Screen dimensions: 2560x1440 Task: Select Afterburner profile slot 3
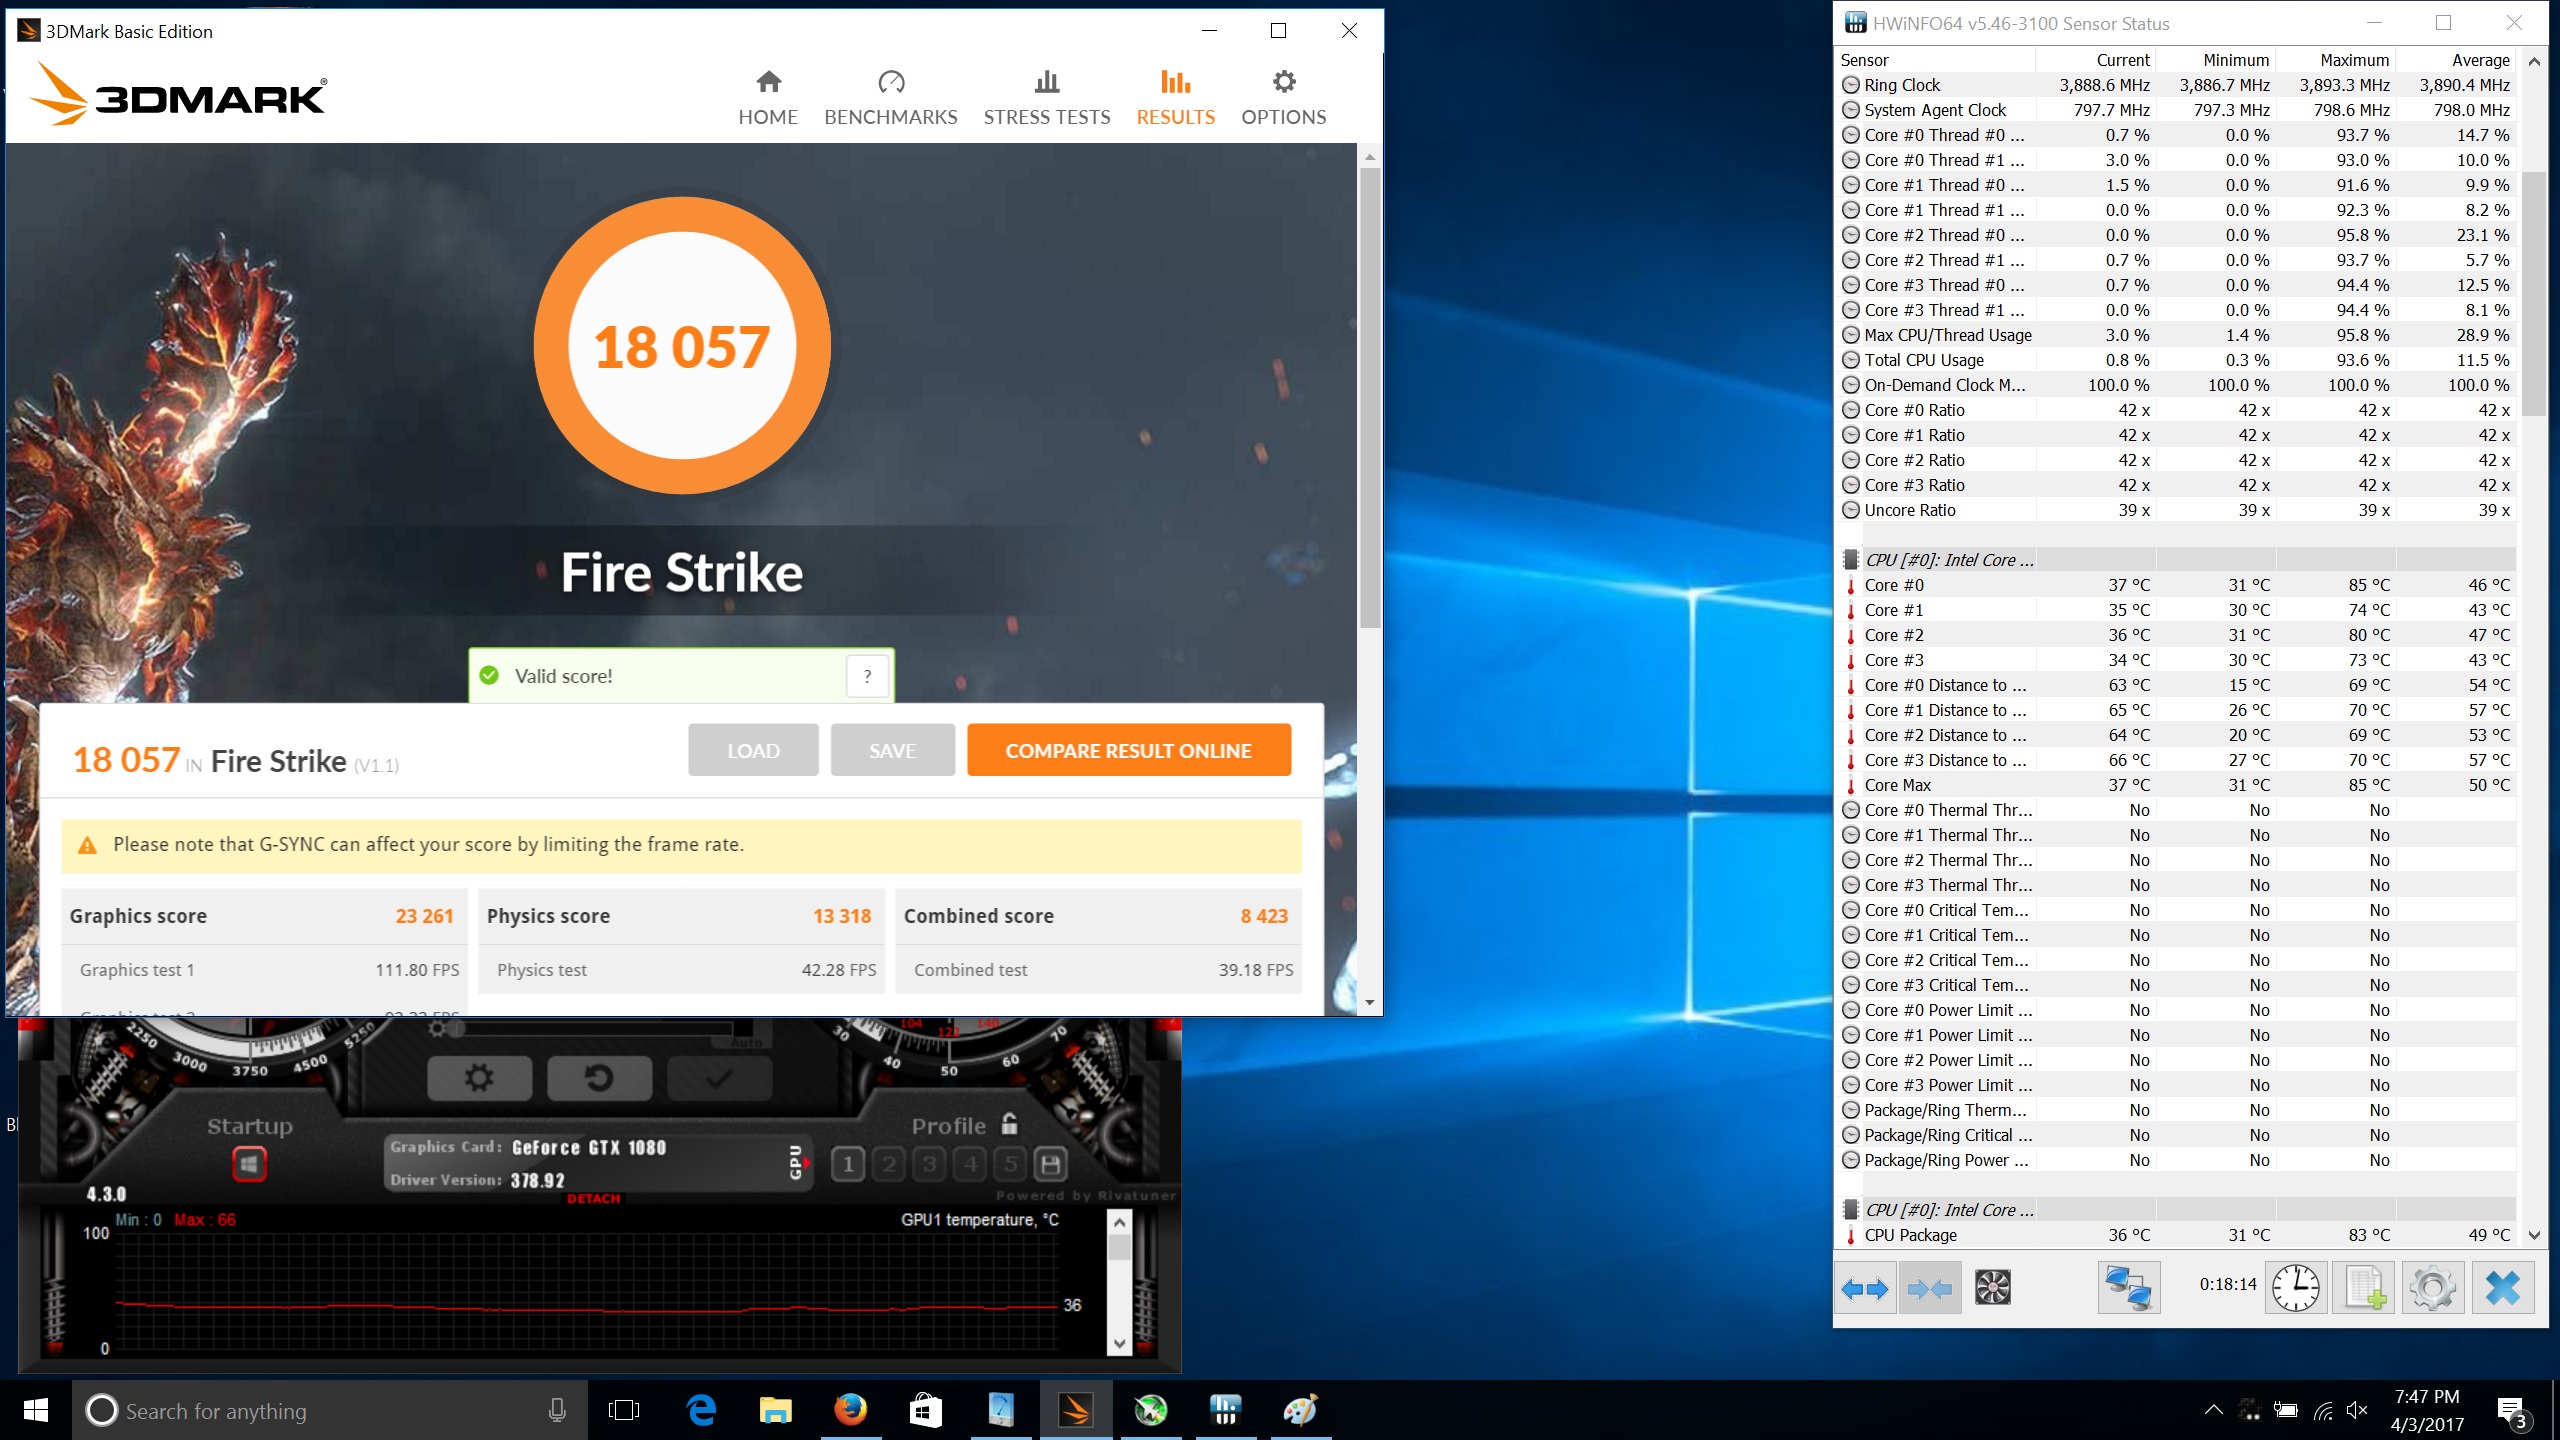(x=930, y=1164)
